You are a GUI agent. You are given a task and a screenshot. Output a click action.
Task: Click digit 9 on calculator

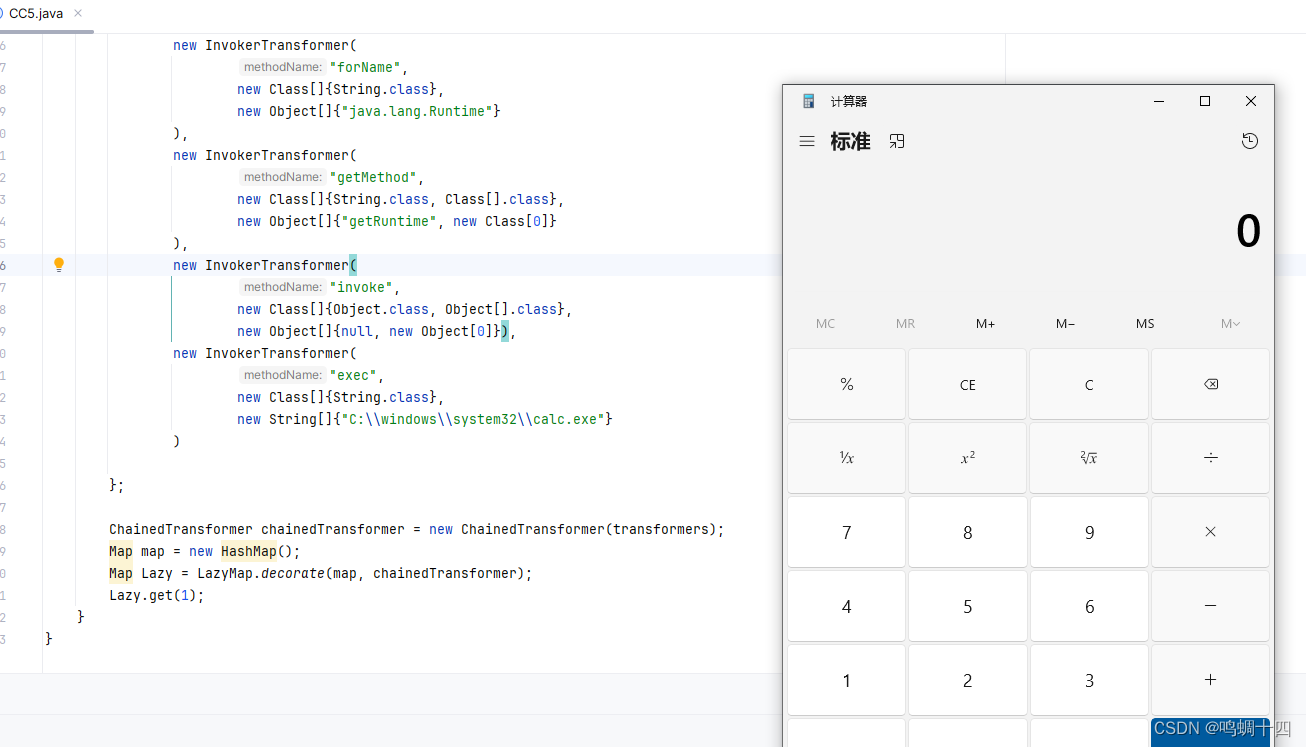pyautogui.click(x=1090, y=532)
